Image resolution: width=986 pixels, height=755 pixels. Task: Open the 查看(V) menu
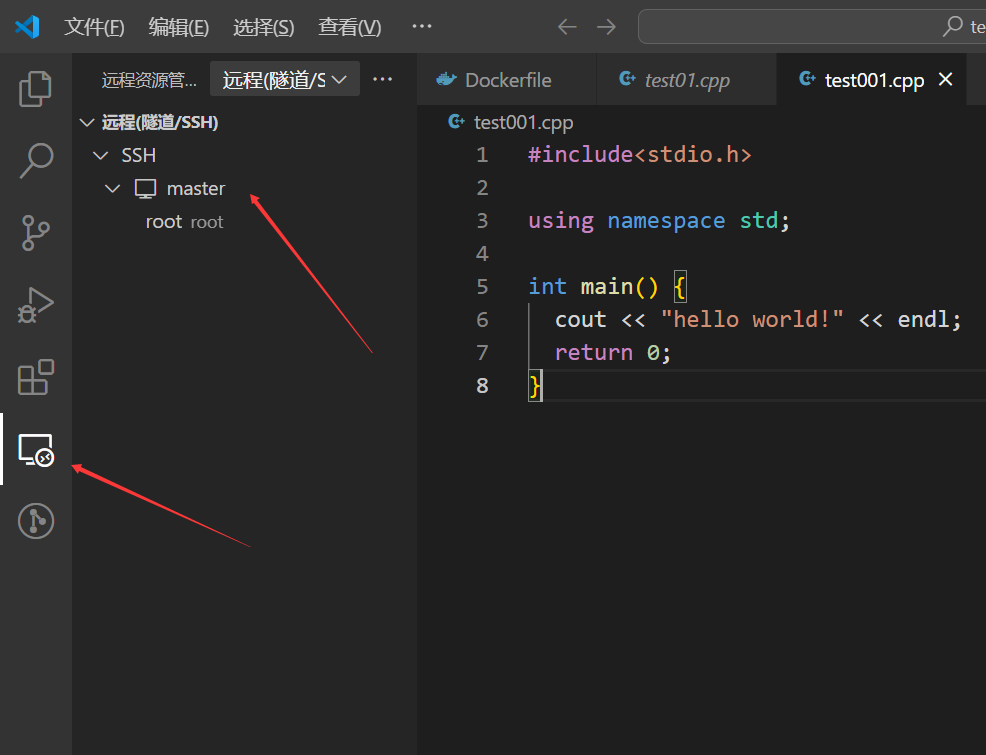(x=350, y=27)
